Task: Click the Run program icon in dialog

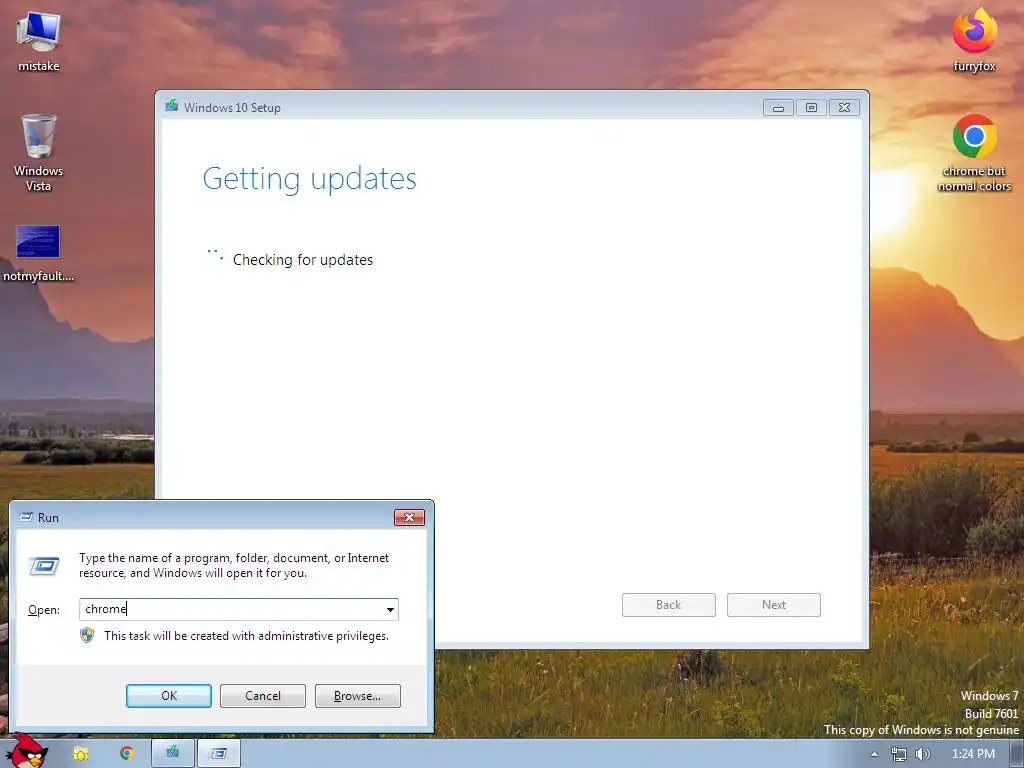Action: click(x=44, y=566)
